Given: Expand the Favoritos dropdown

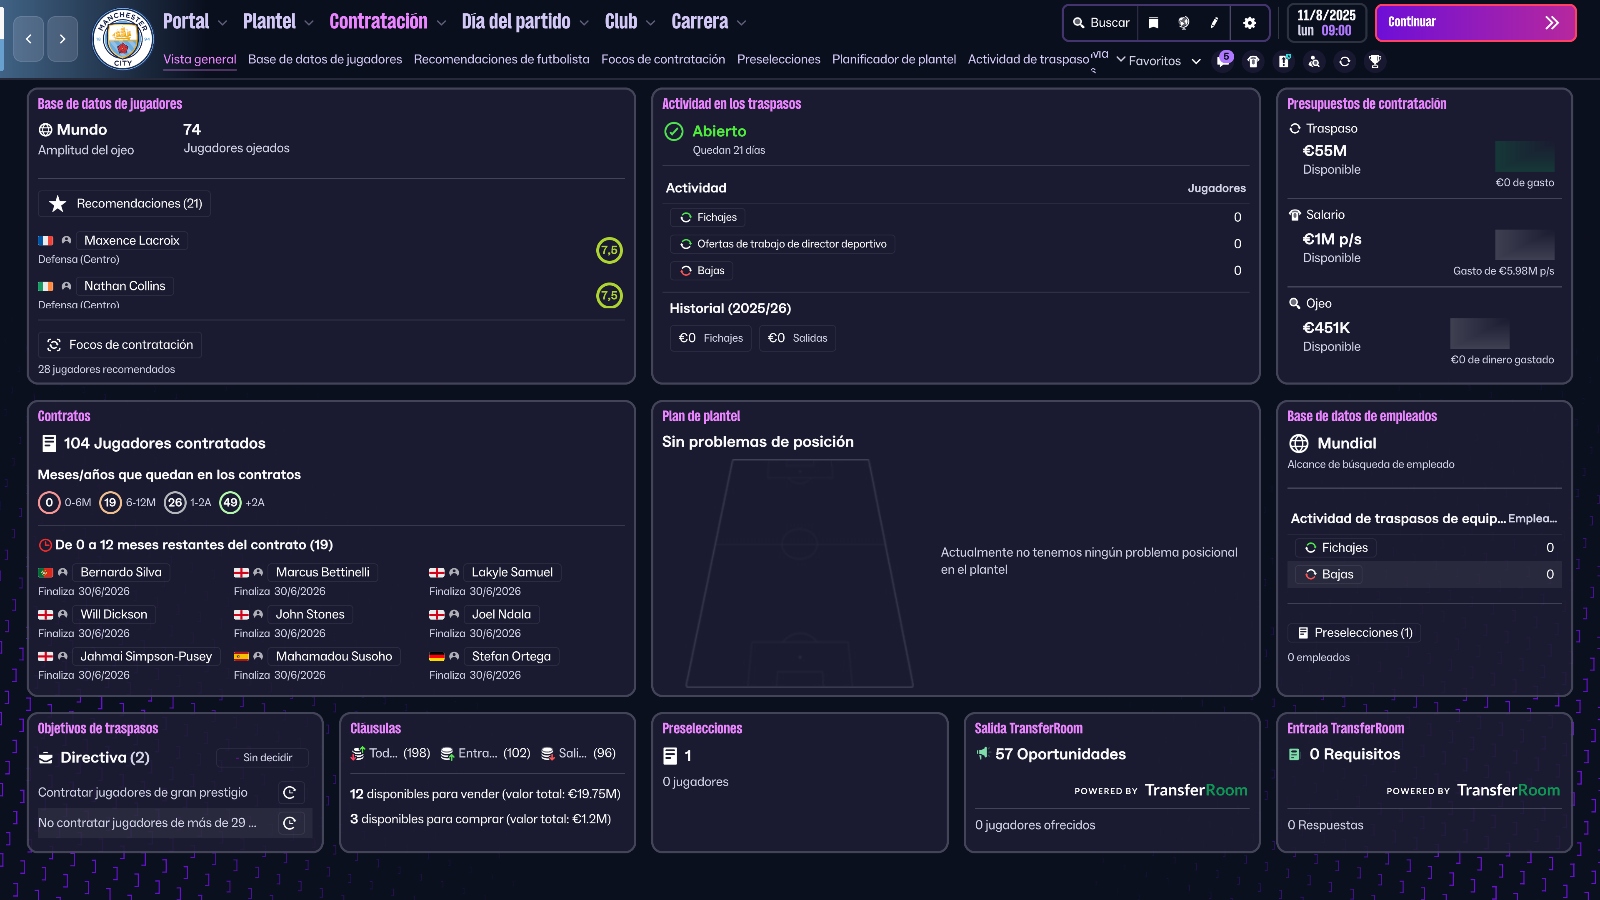Looking at the screenshot, I should click(1158, 61).
